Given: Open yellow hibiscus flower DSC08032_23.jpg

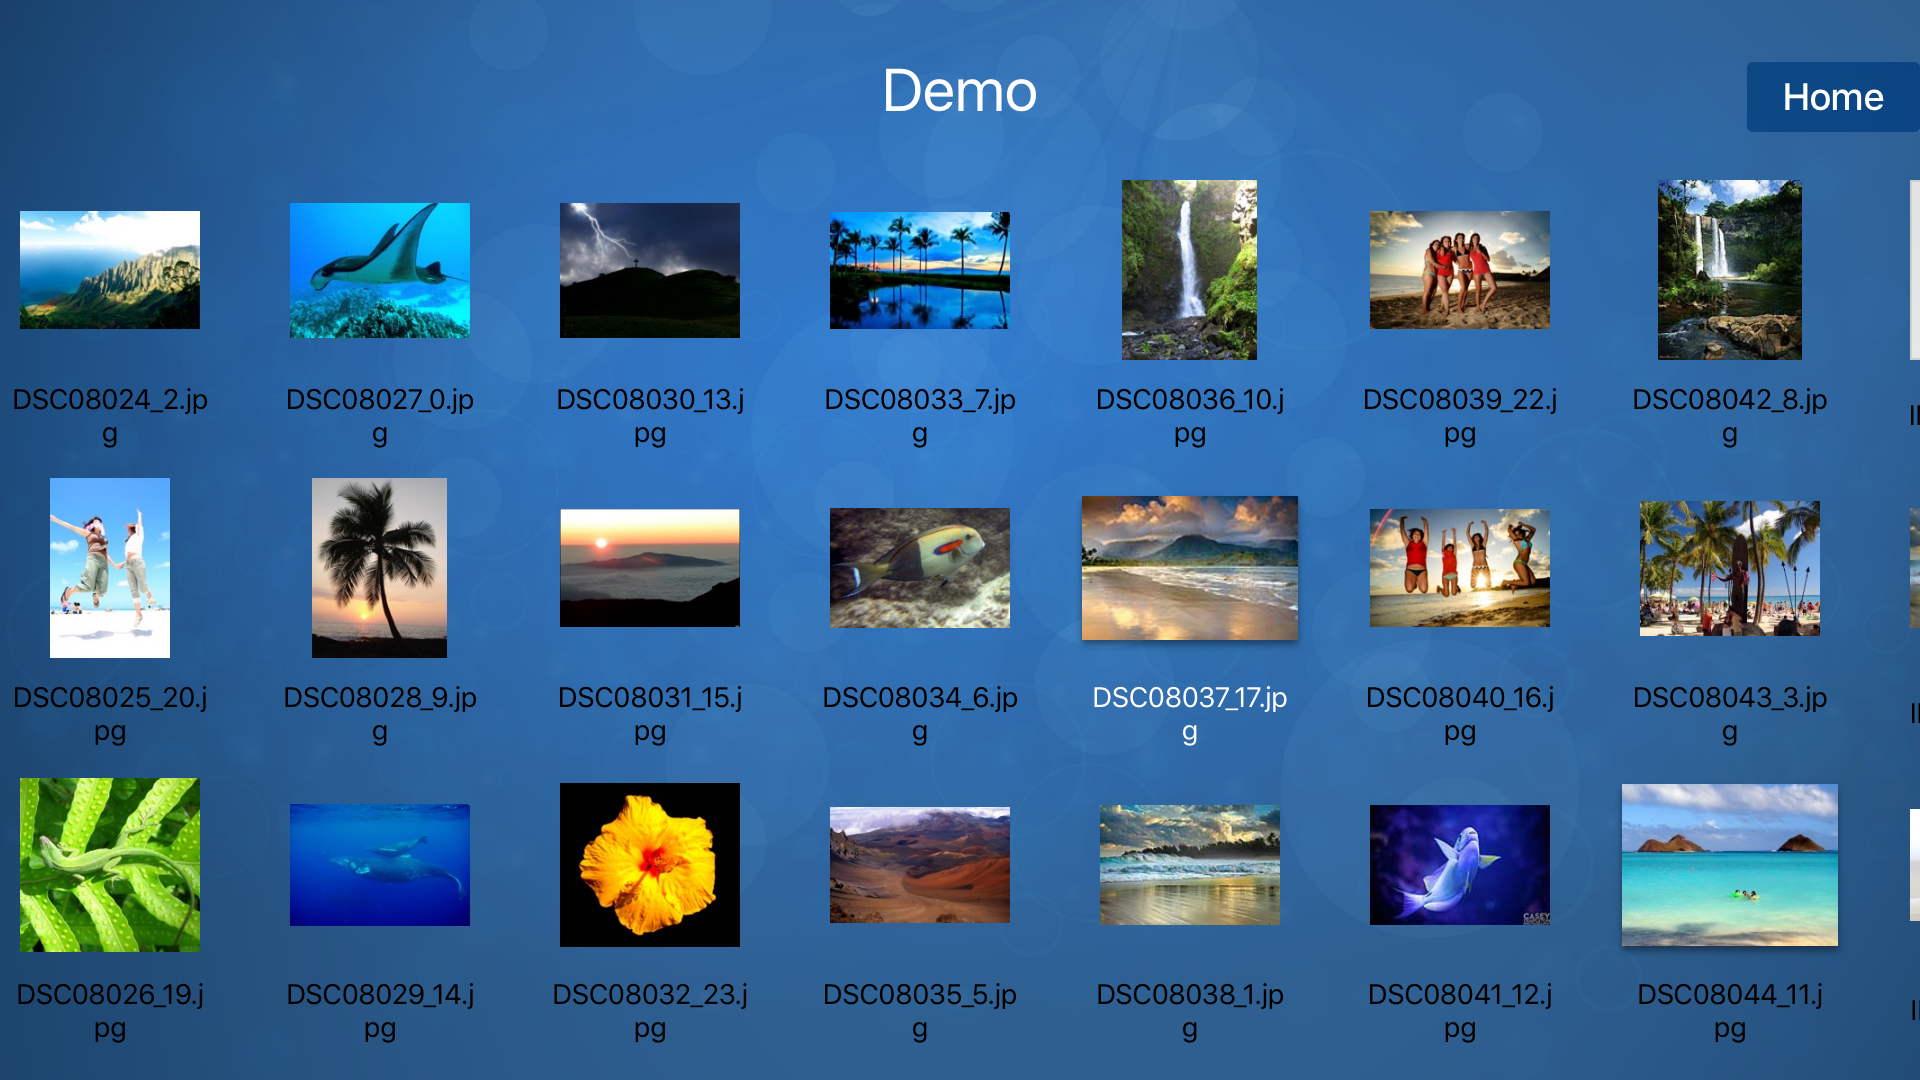Looking at the screenshot, I should tap(649, 865).
